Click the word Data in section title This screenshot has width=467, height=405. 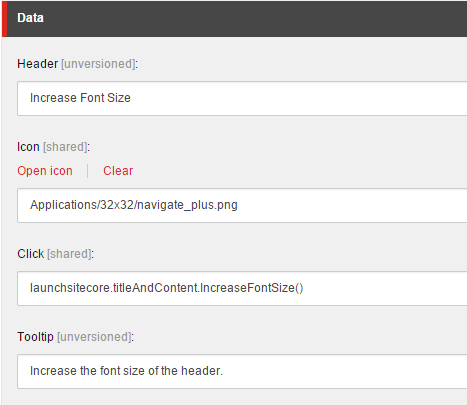click(x=30, y=18)
